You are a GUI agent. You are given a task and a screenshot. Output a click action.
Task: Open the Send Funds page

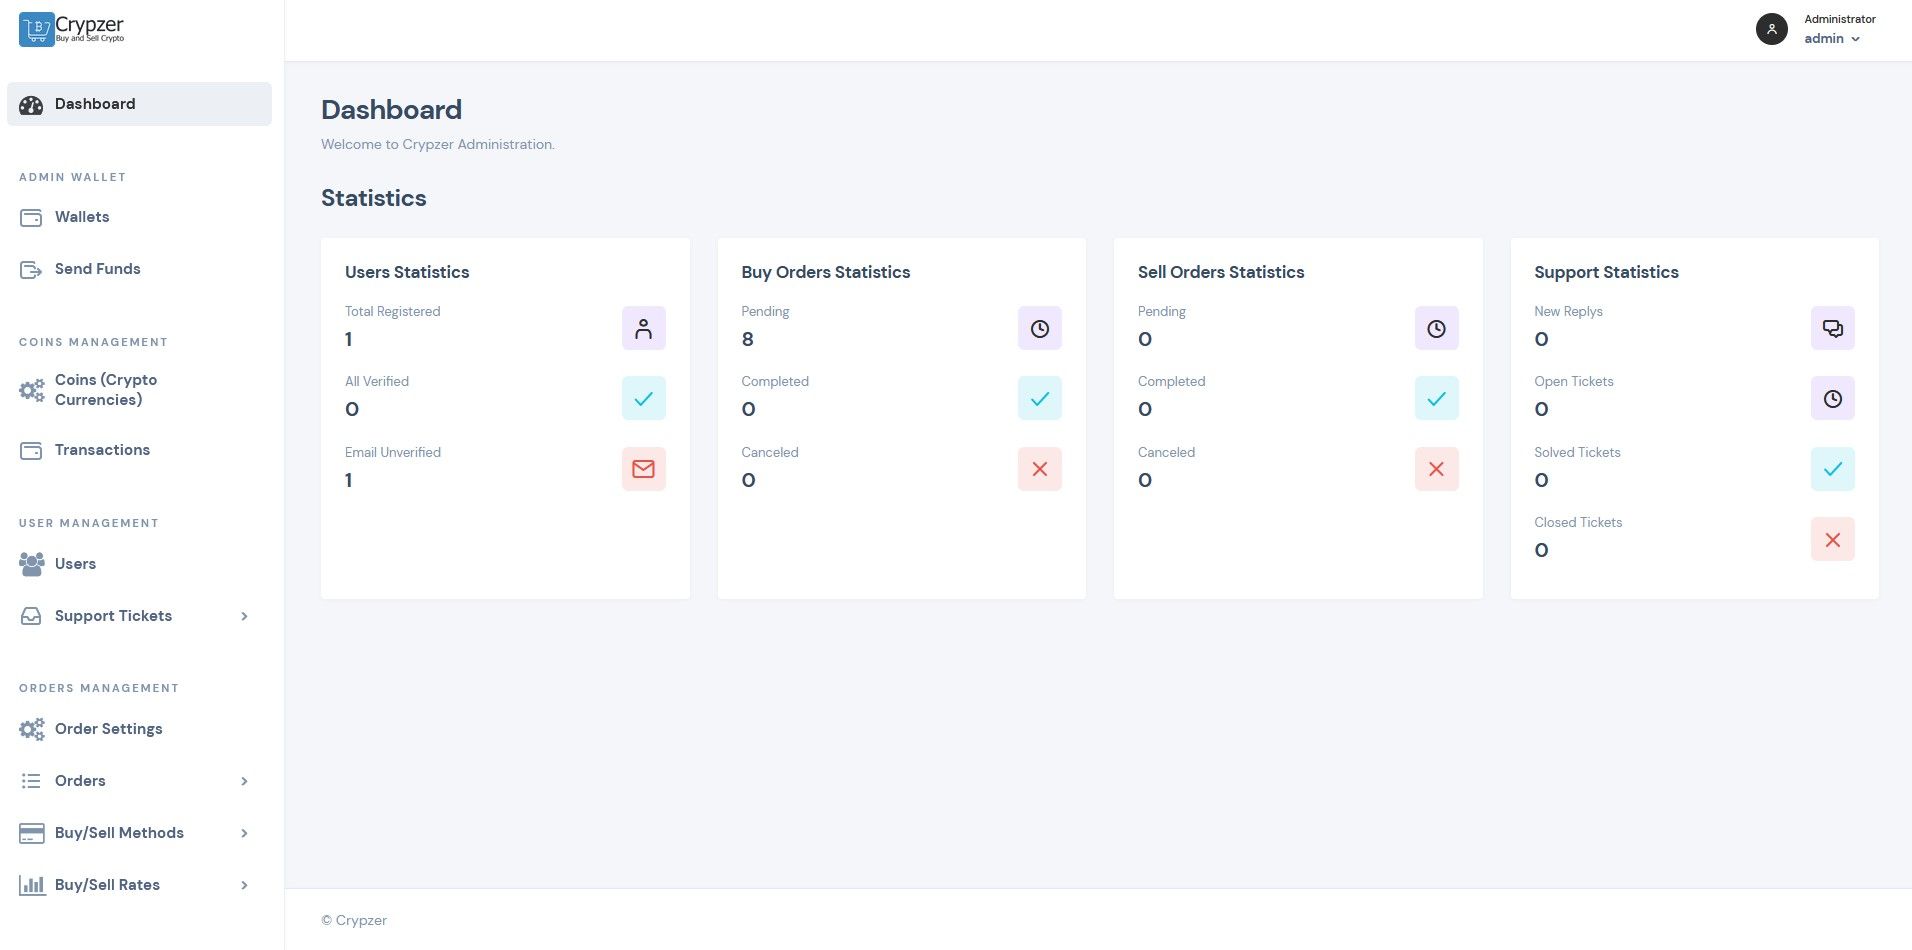[x=97, y=269]
